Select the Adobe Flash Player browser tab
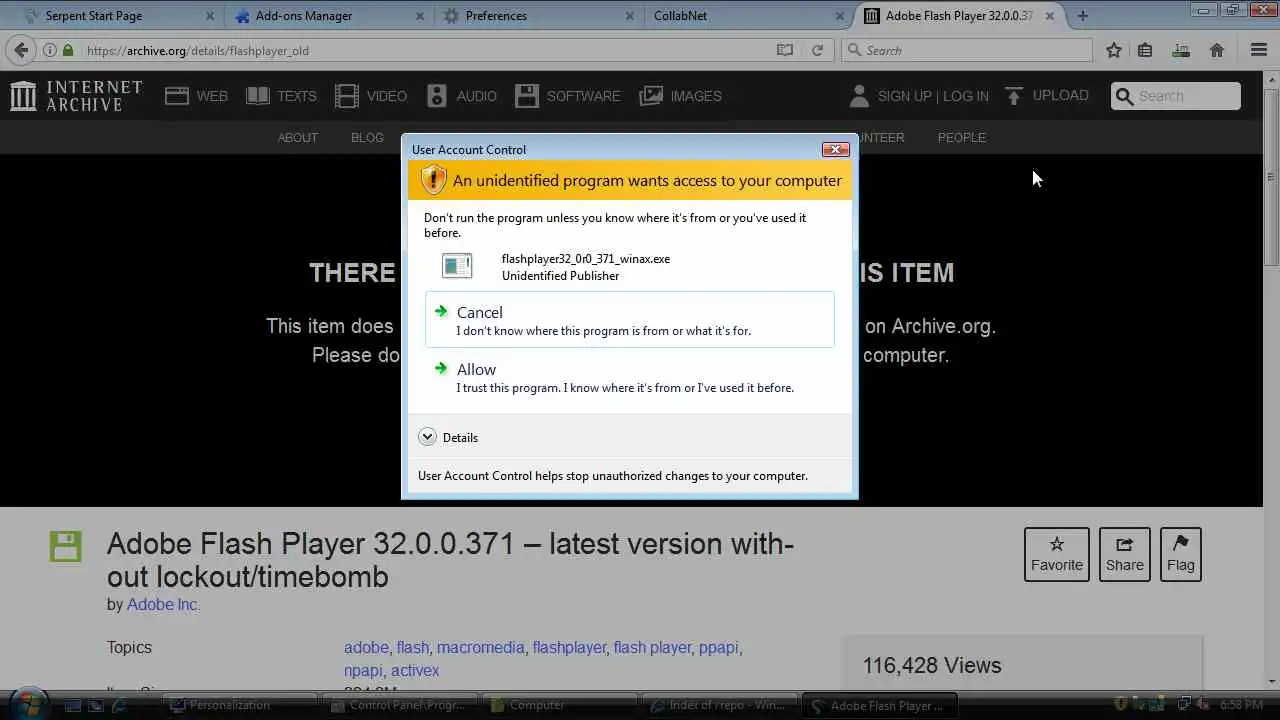 pos(958,16)
